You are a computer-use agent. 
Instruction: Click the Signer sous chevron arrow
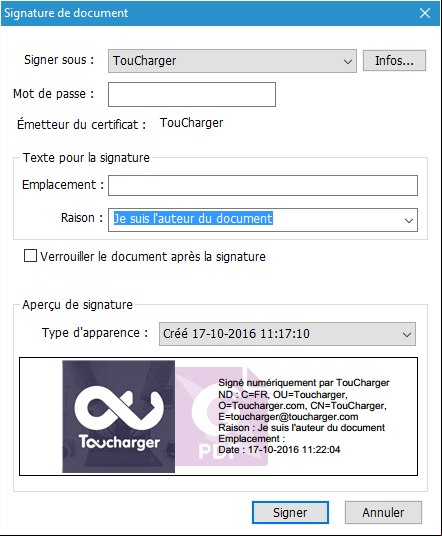pos(348,62)
